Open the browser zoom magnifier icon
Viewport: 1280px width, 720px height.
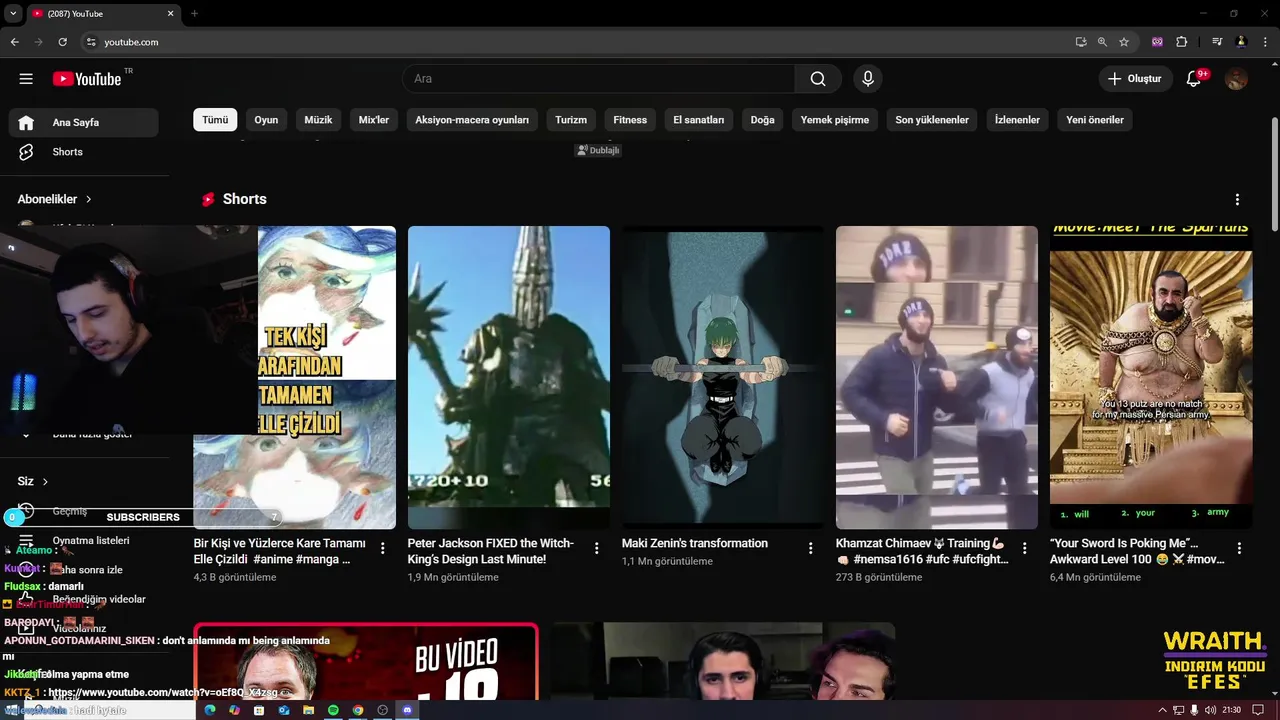coord(1102,42)
